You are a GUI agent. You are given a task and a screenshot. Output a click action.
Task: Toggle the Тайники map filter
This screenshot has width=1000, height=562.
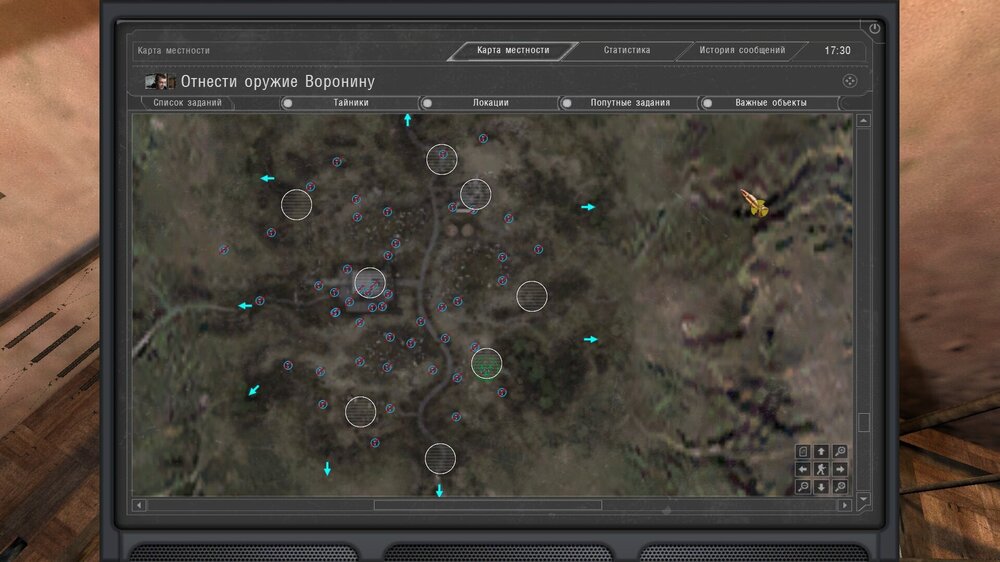(351, 103)
